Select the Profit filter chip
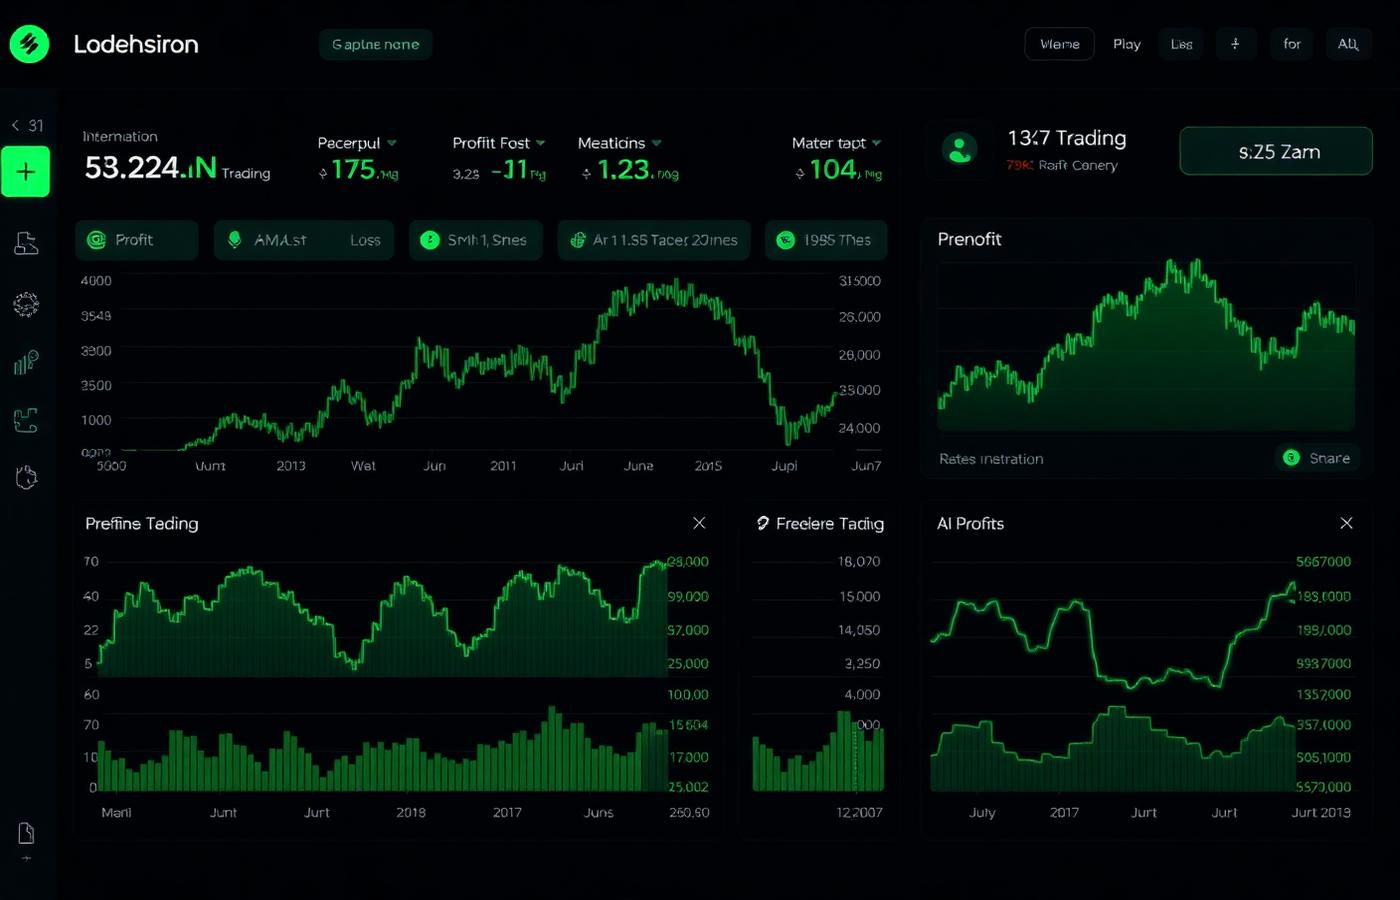Image resolution: width=1400 pixels, height=900 pixels. click(x=137, y=240)
